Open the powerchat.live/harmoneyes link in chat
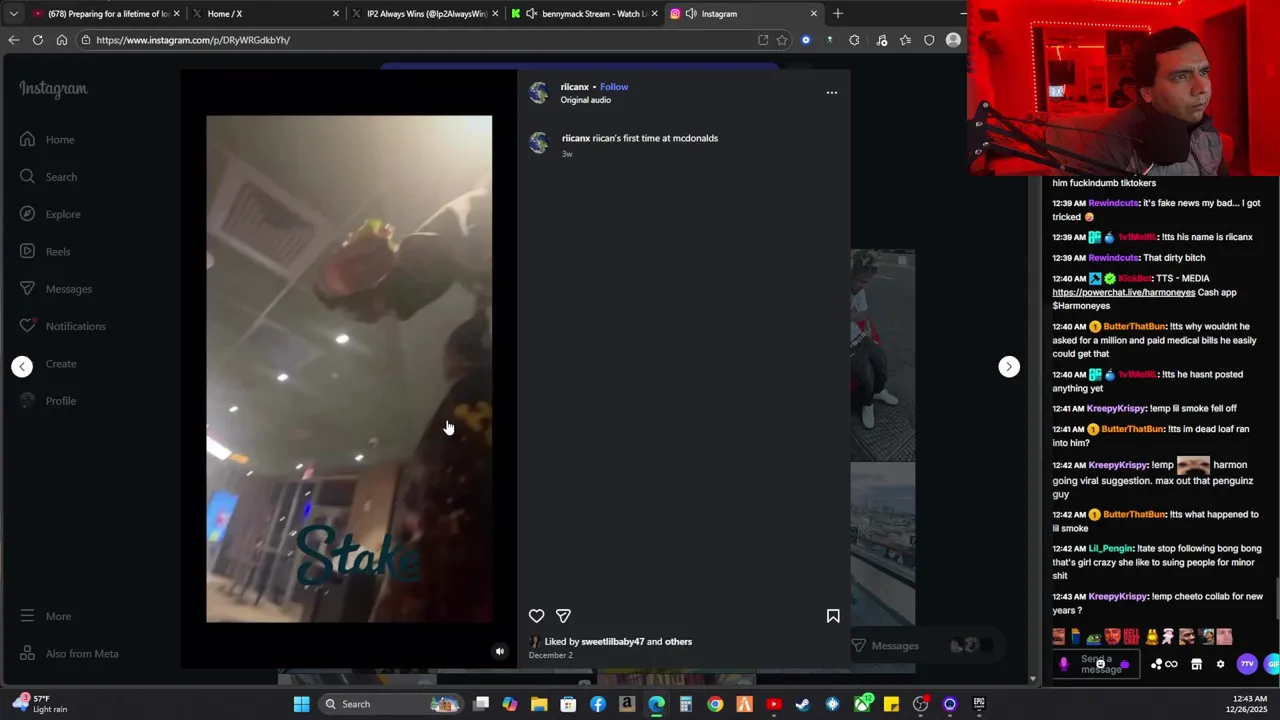Screen dimensions: 1280x720 (1123, 293)
